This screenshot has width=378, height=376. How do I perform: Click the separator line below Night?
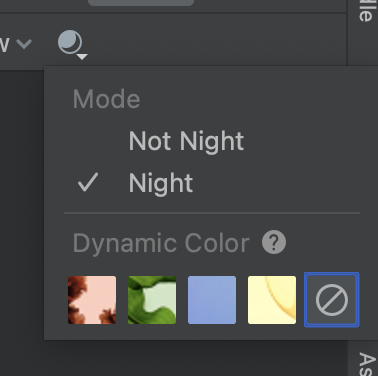click(212, 212)
